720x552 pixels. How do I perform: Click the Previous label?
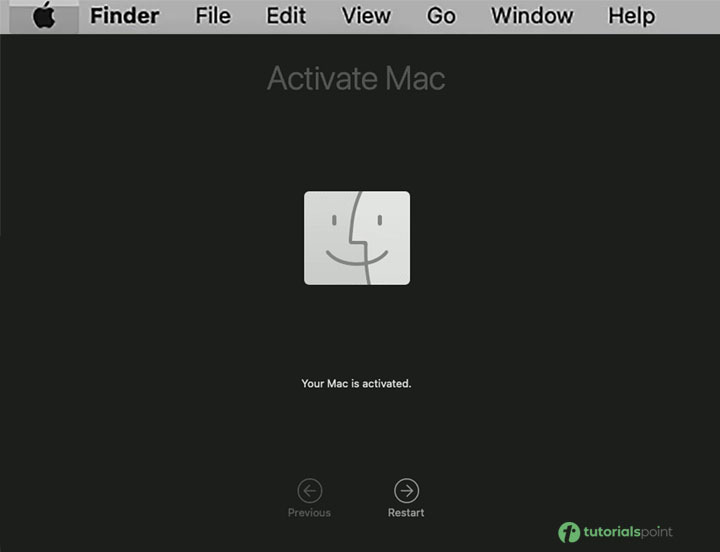[x=309, y=513]
